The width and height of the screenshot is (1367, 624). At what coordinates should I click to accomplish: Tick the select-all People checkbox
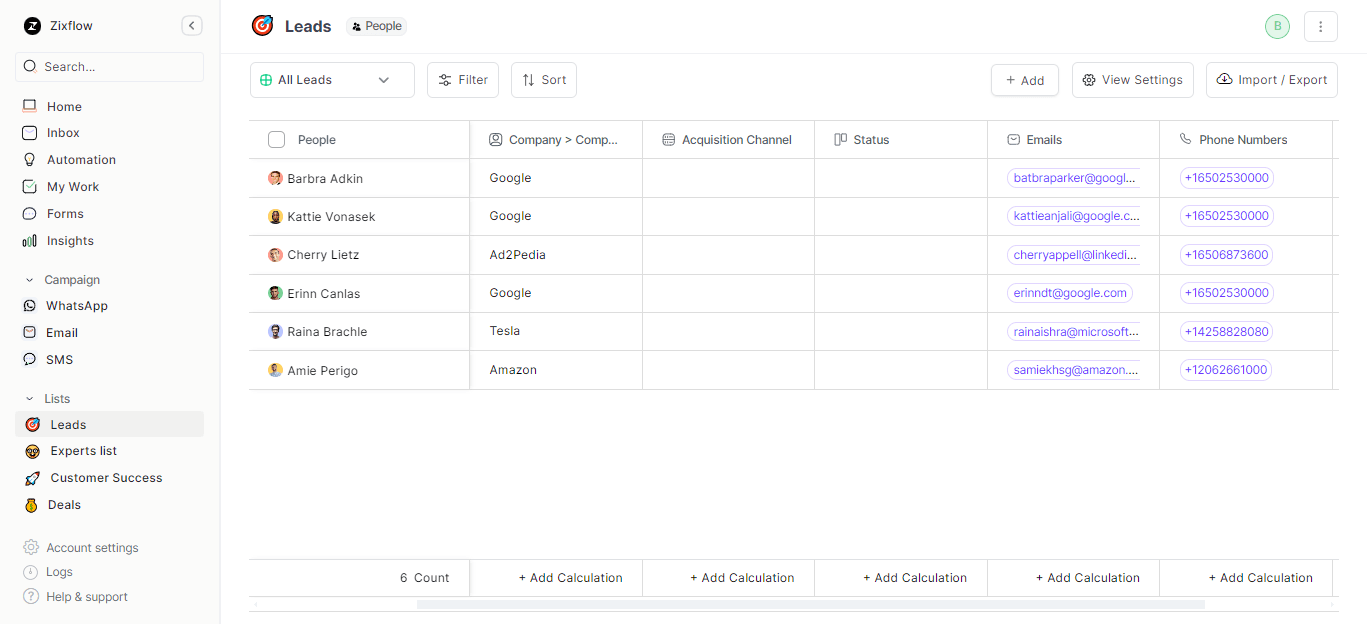(277, 140)
